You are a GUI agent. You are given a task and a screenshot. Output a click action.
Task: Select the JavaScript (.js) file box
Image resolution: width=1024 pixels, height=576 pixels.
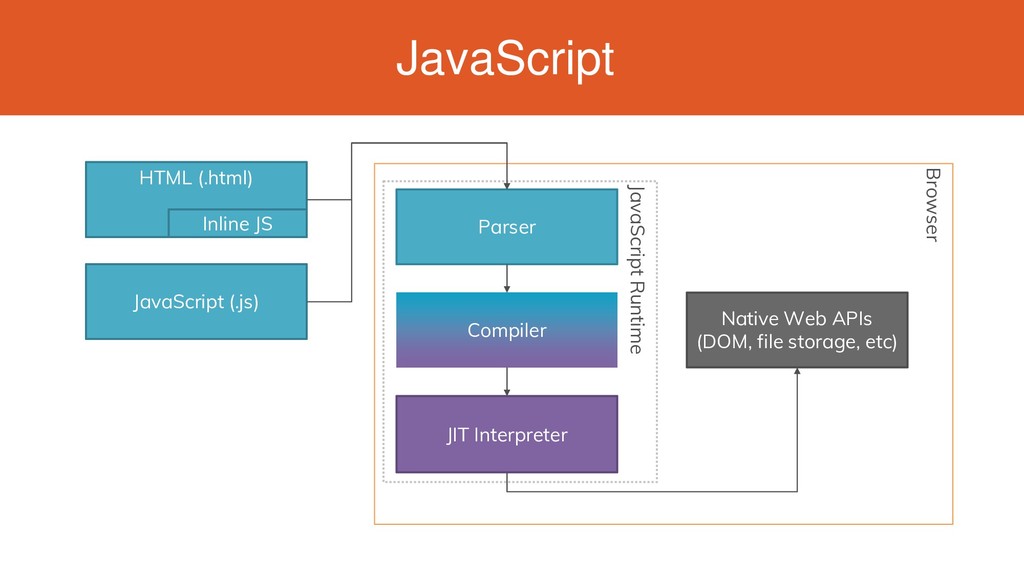(196, 302)
